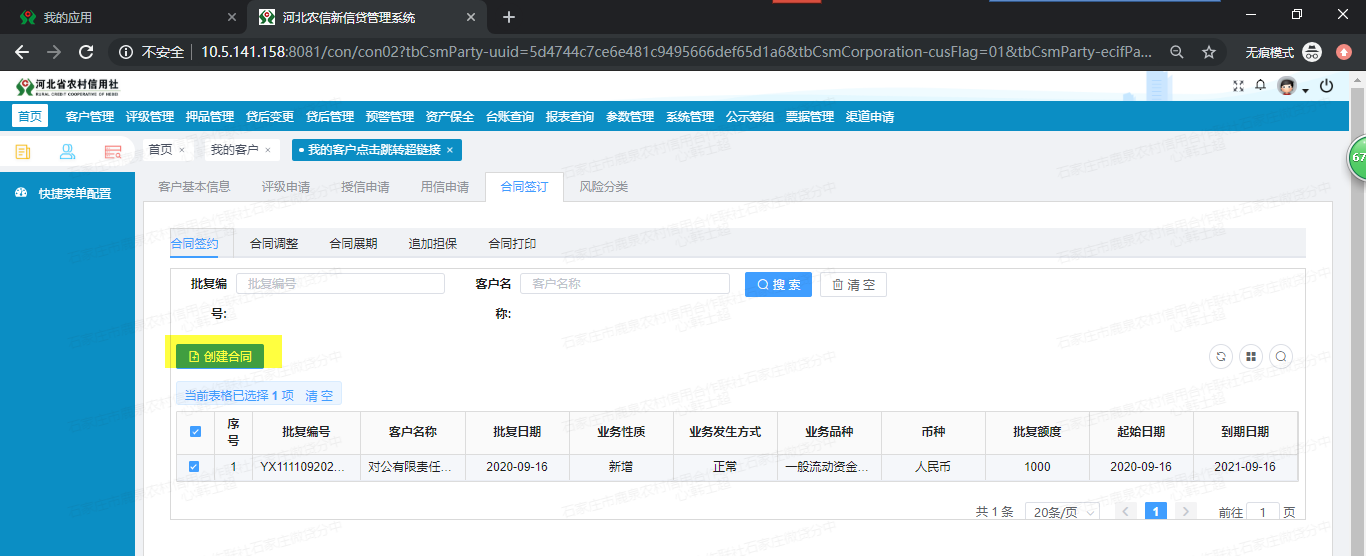Switch to 客户基本信息 tab
The image size is (1366, 556).
coord(195,187)
